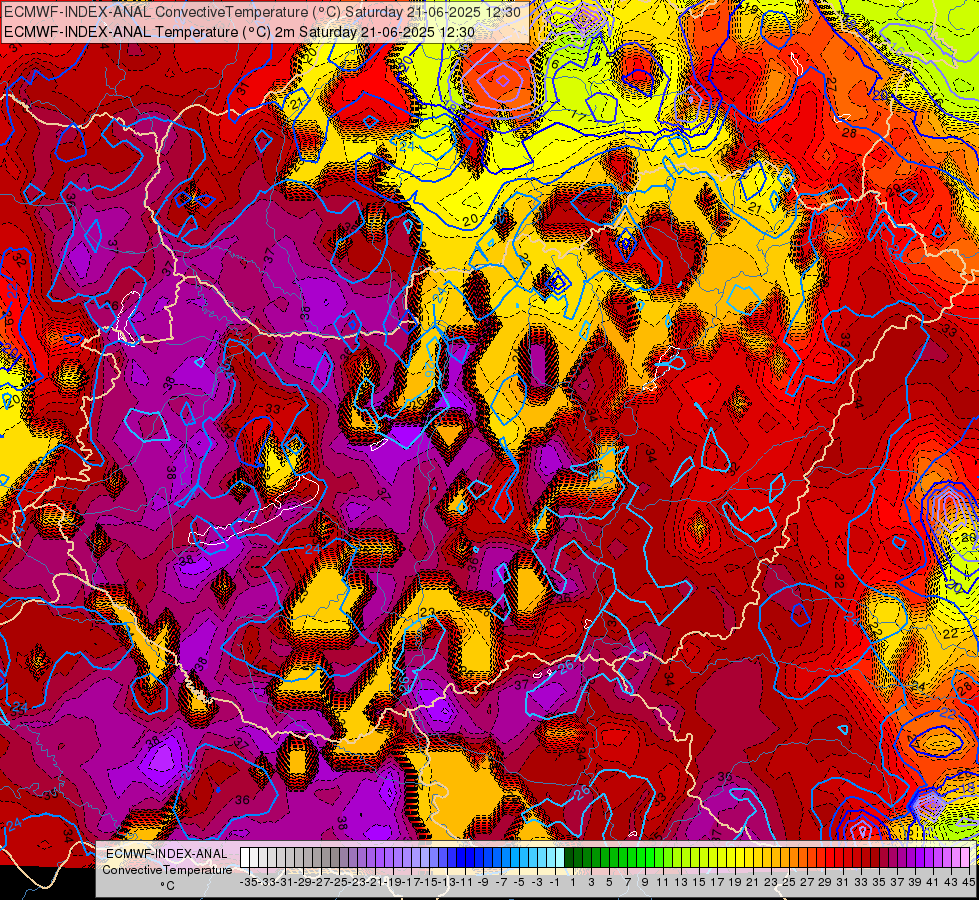Click the '-1' value in the legend scale

click(555, 883)
